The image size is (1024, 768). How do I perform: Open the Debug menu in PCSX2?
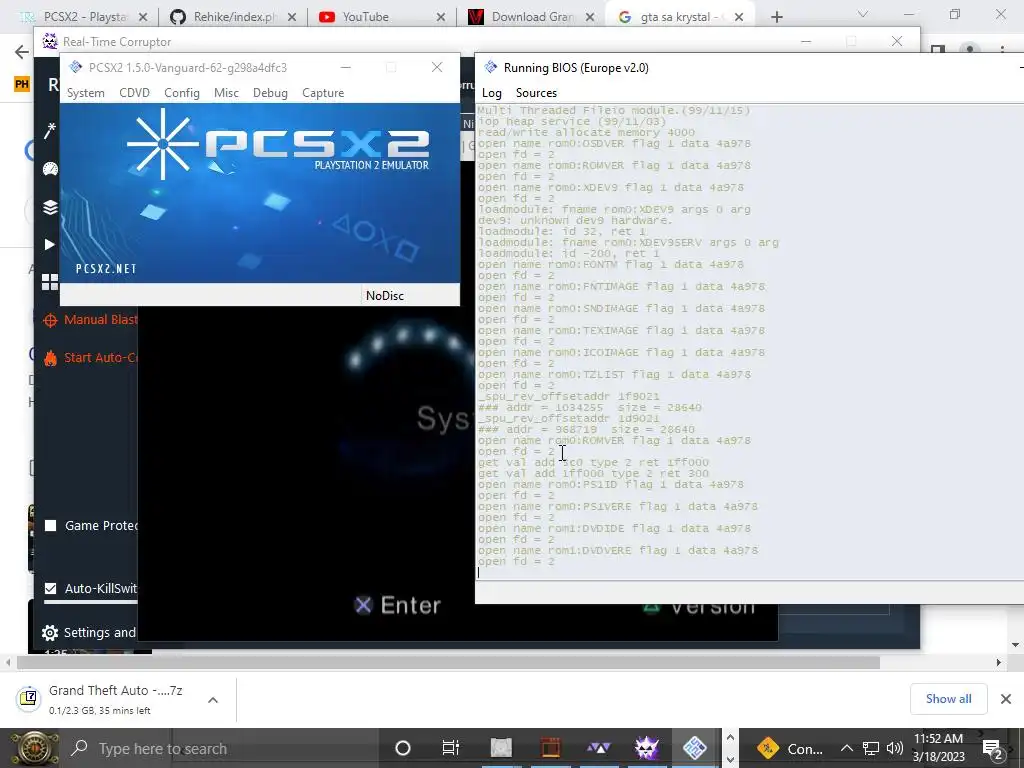270,93
